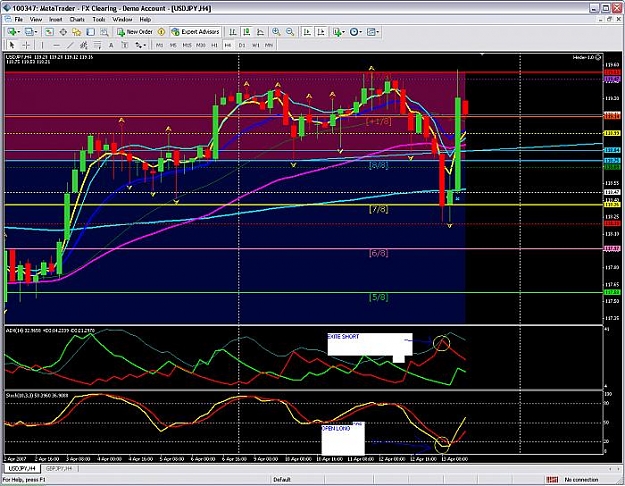Expand the Indicators dropdown arrow

click(344, 32)
